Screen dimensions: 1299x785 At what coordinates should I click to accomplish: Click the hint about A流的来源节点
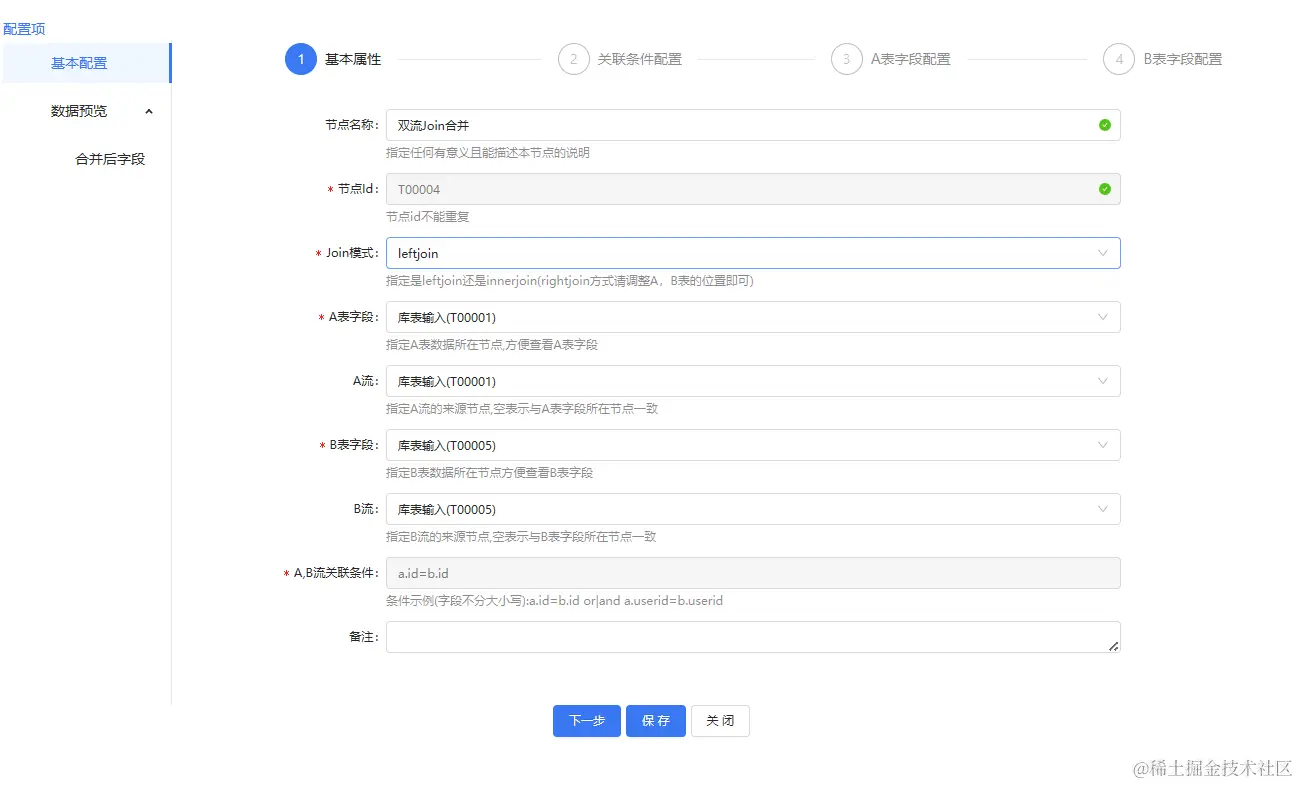(x=522, y=409)
